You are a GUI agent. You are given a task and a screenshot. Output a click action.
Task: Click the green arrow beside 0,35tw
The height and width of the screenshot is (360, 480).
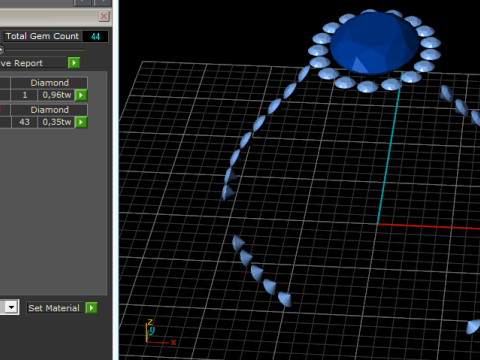click(x=81, y=122)
